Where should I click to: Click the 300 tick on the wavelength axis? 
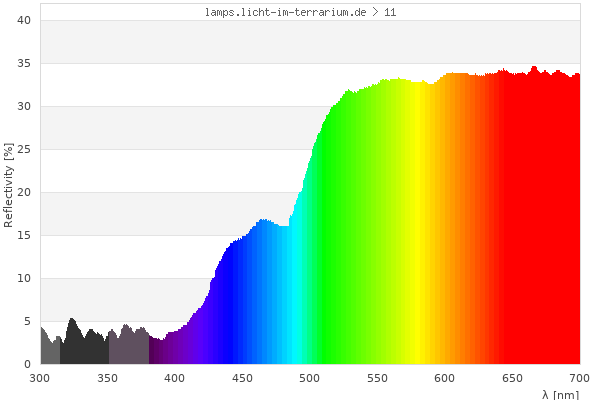[40, 378]
